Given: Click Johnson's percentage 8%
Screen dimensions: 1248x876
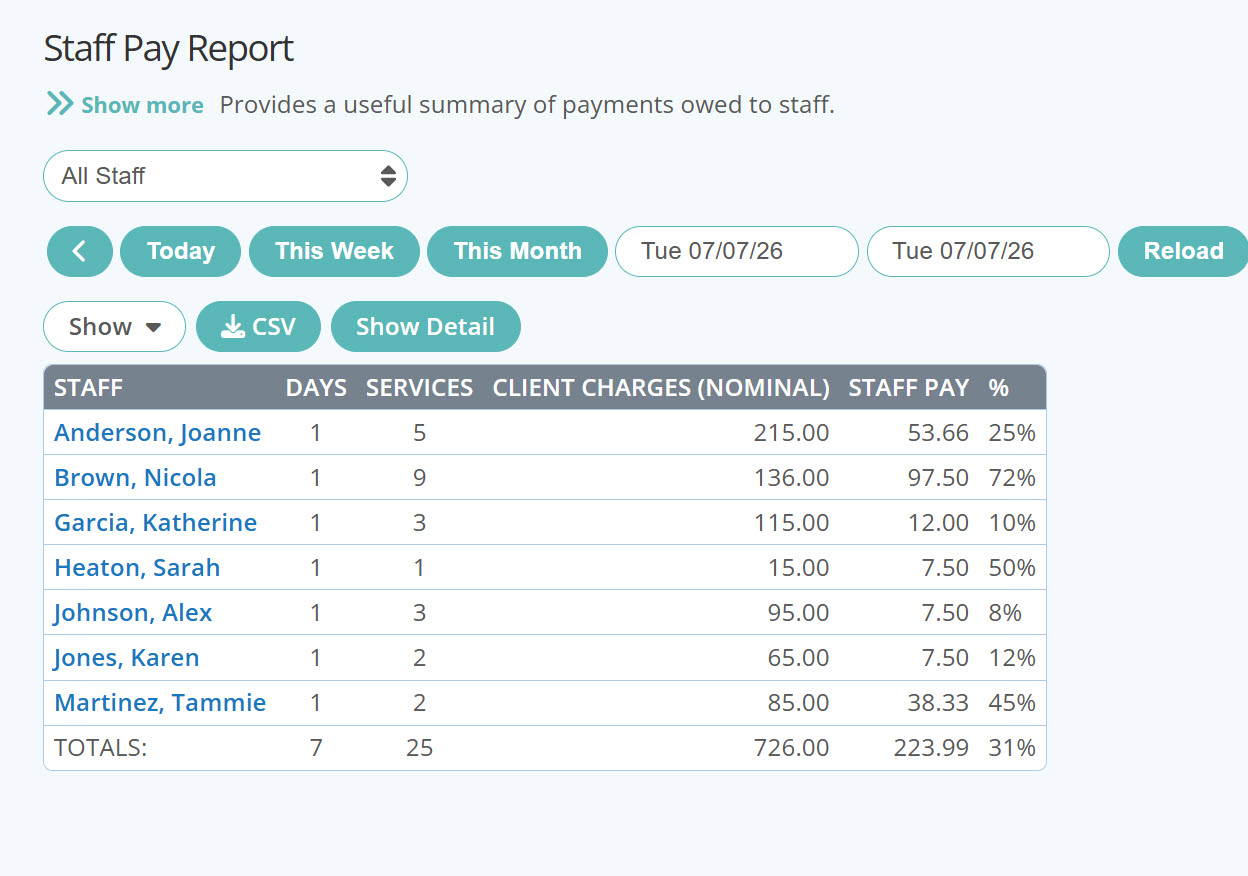Looking at the screenshot, I should pos(1005,613).
